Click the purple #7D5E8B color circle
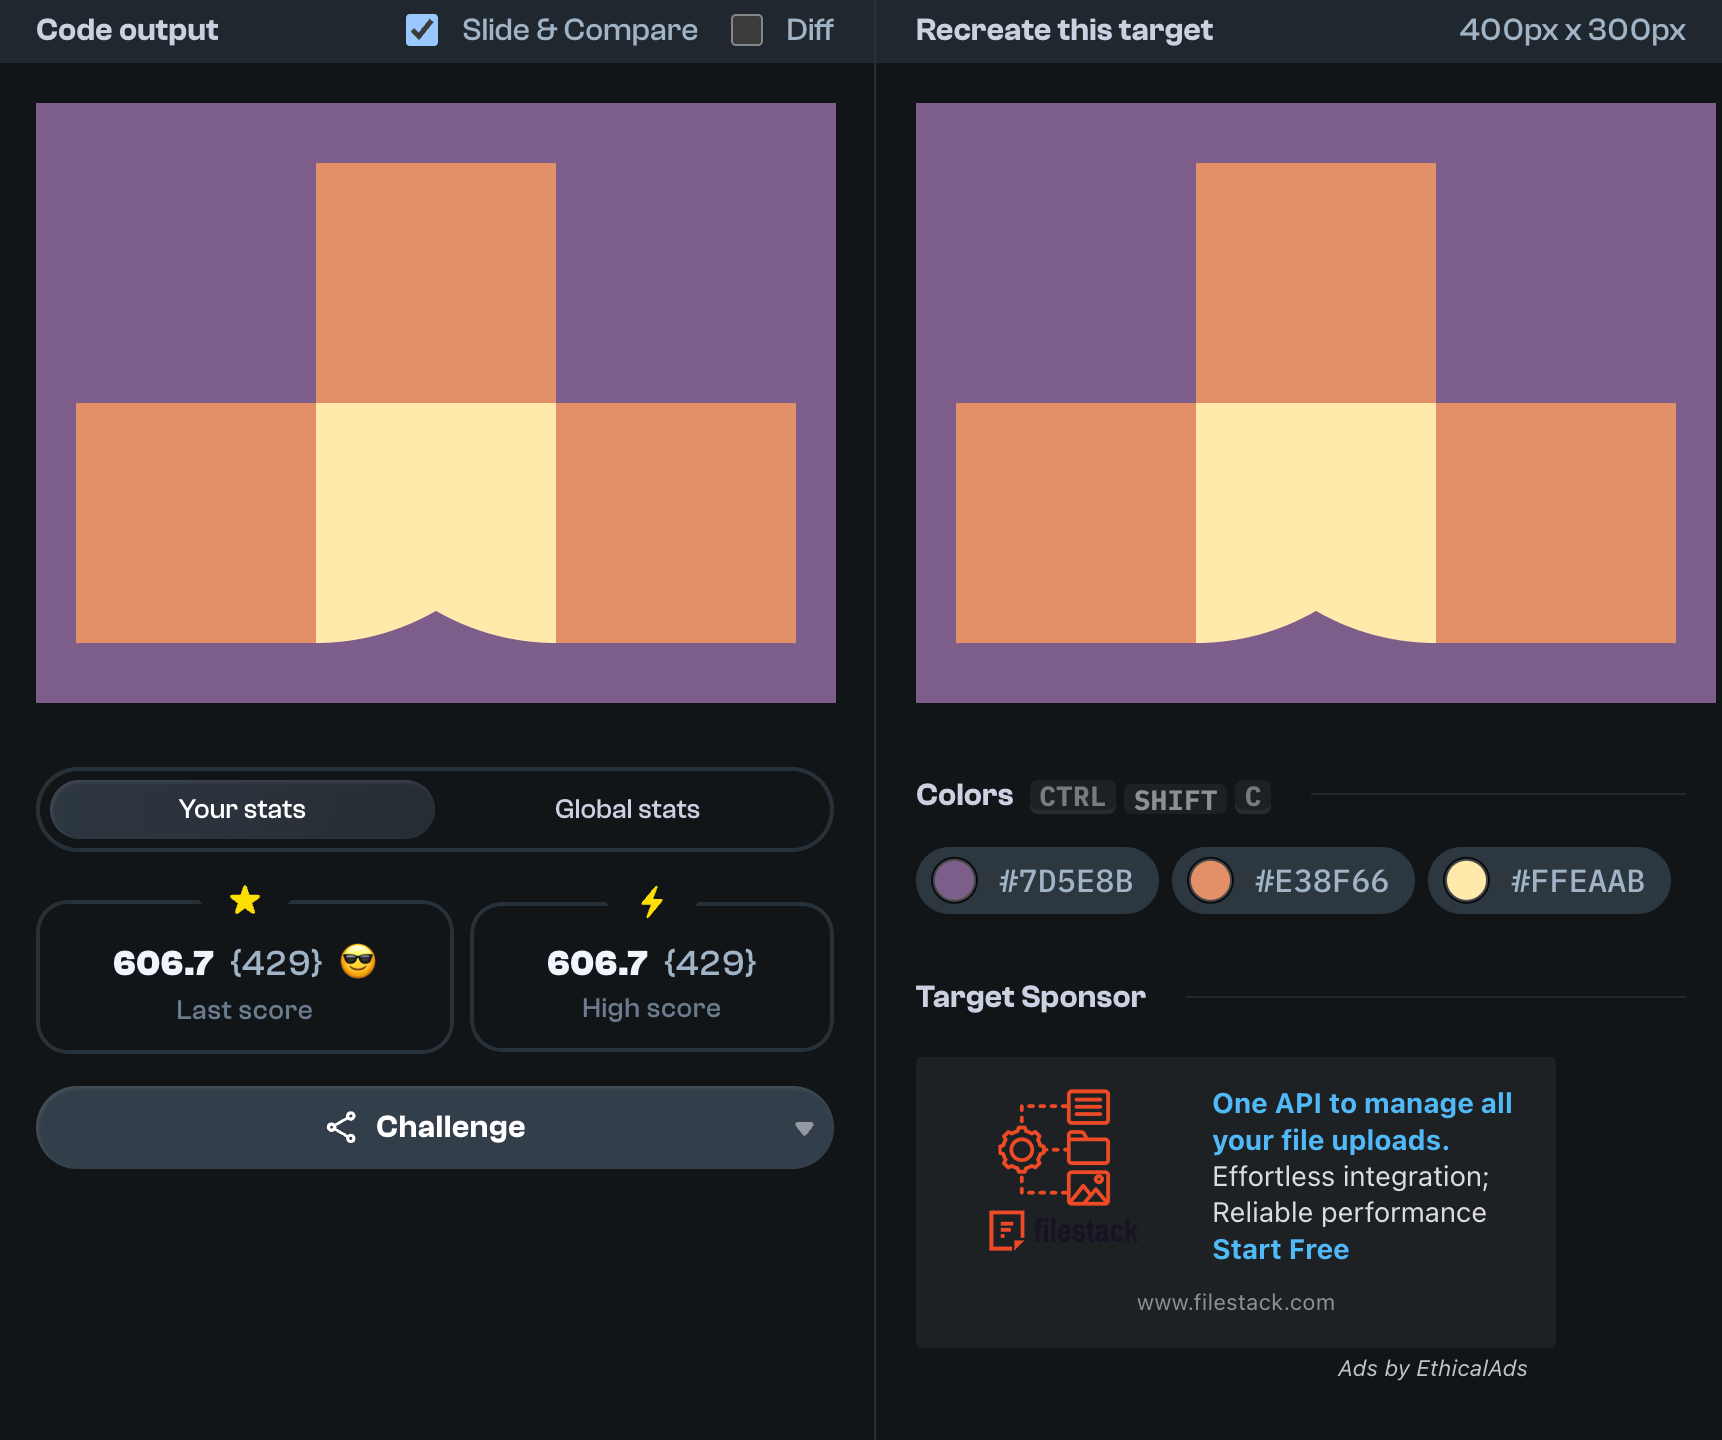The height and width of the screenshot is (1440, 1722). [x=954, y=881]
